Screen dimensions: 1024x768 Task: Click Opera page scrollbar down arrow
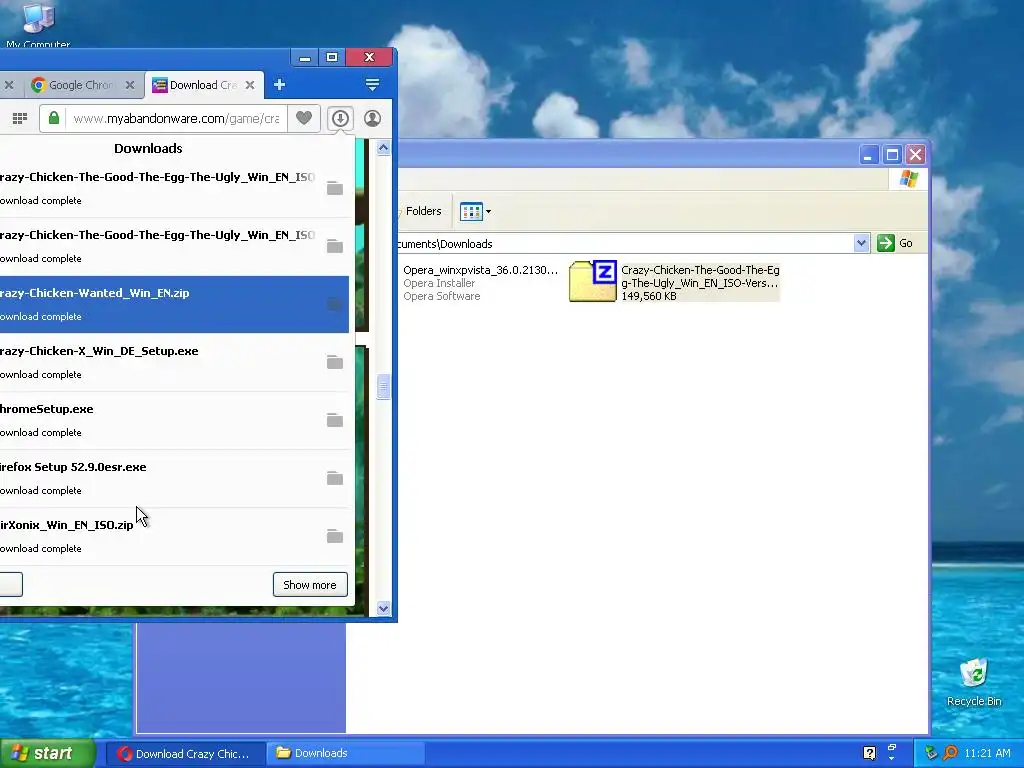(x=383, y=608)
